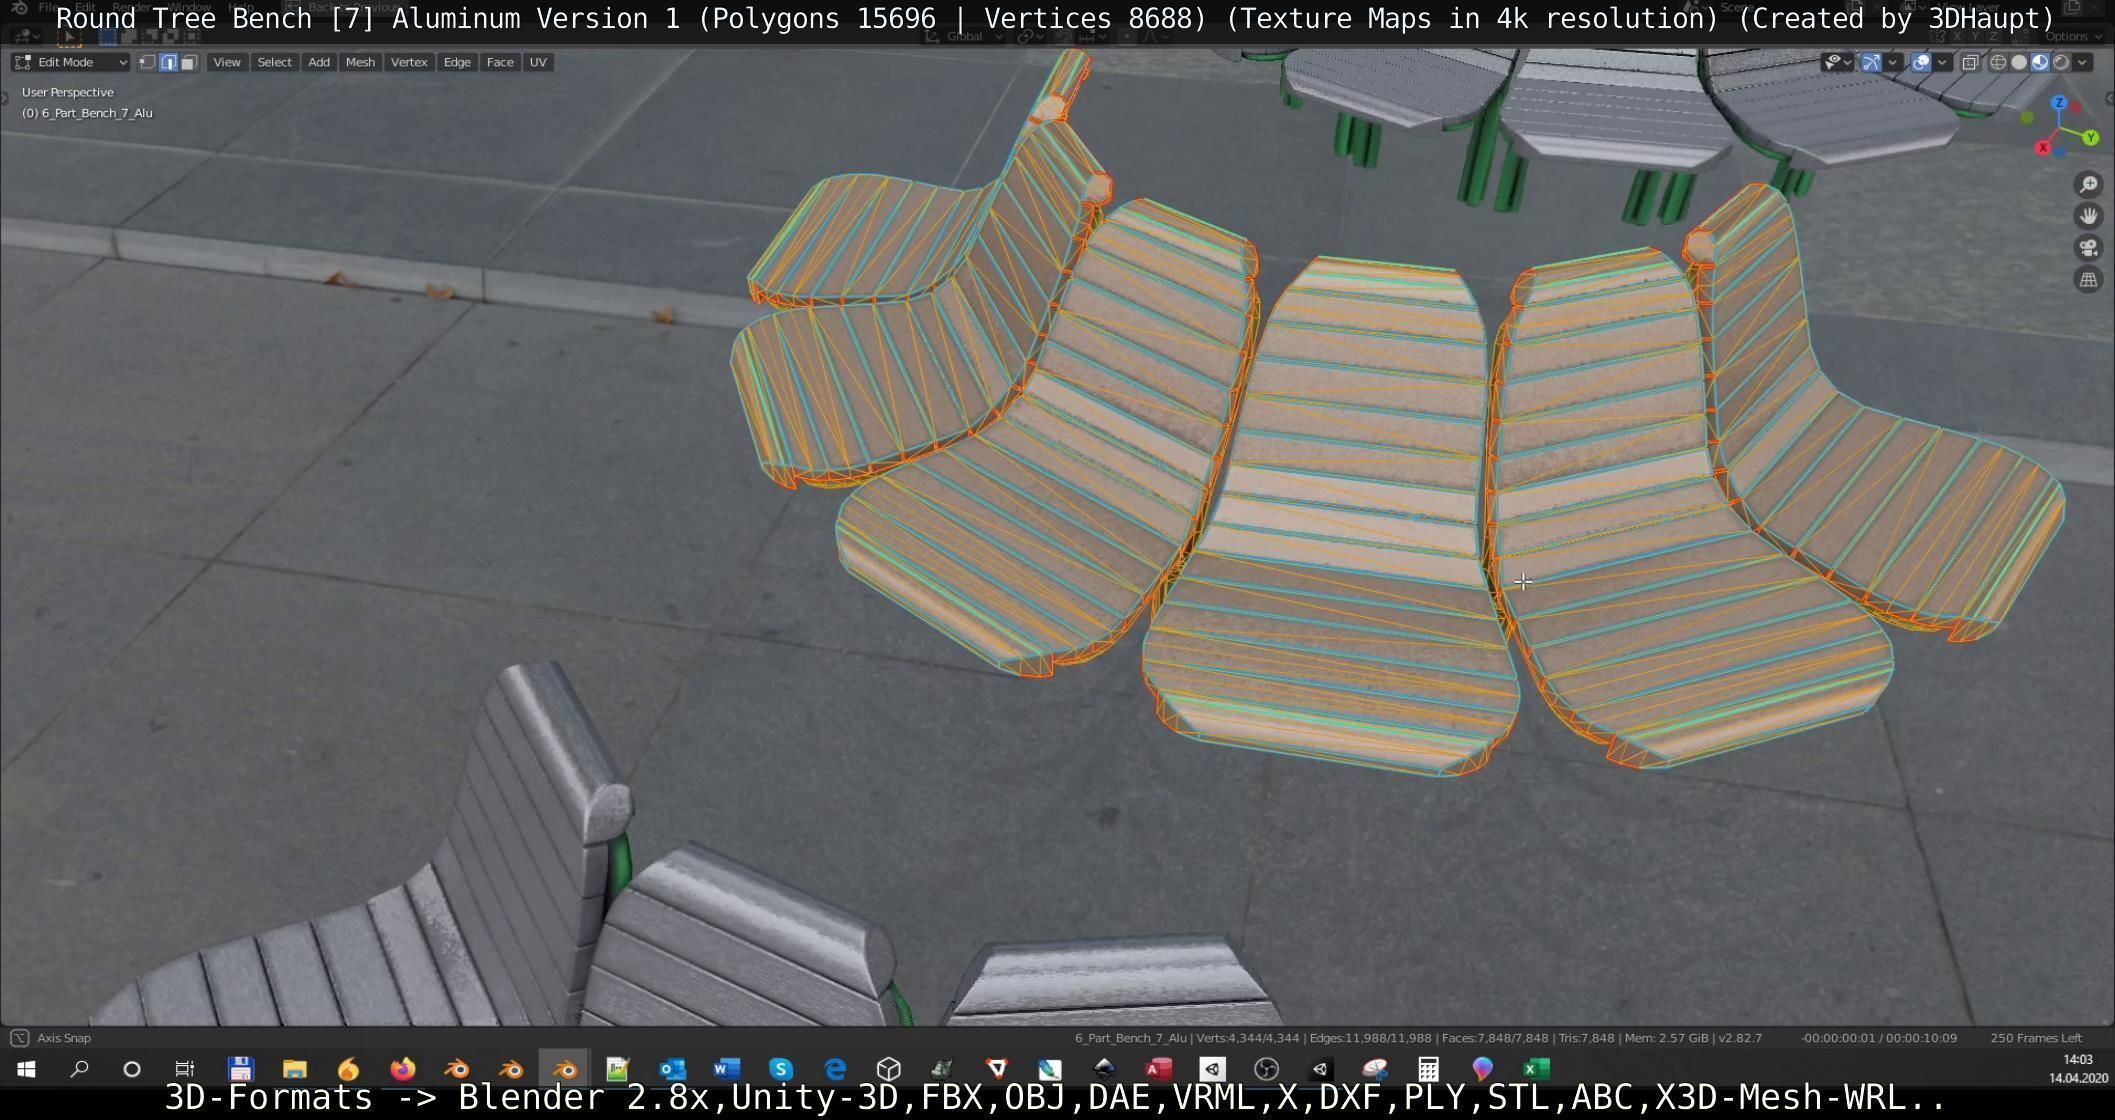
Task: Toggle the camera view icon
Action: [x=2088, y=248]
